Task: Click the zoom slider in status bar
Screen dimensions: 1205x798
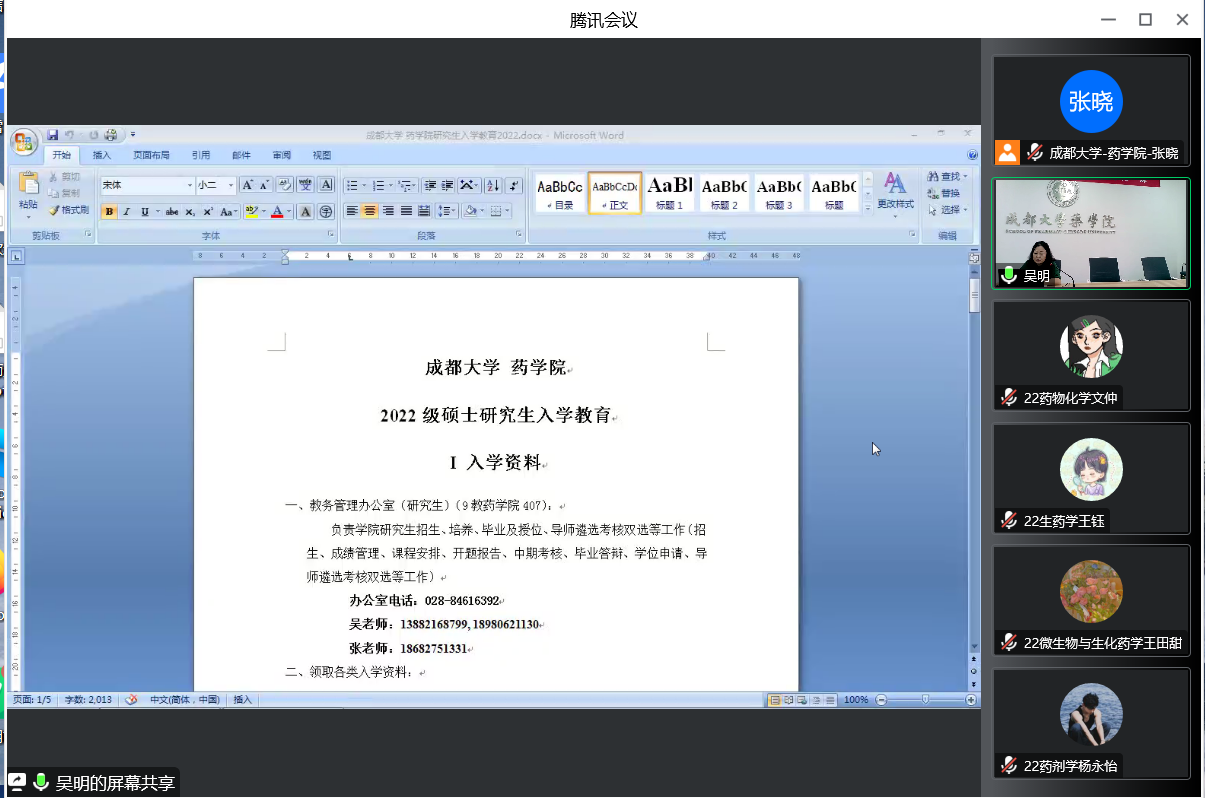Action: tap(925, 700)
